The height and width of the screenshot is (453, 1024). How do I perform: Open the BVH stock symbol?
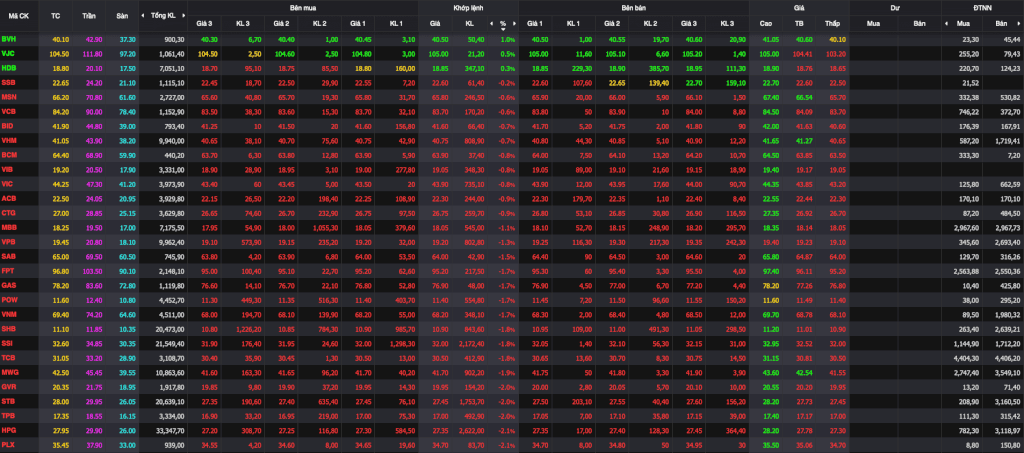(9, 39)
